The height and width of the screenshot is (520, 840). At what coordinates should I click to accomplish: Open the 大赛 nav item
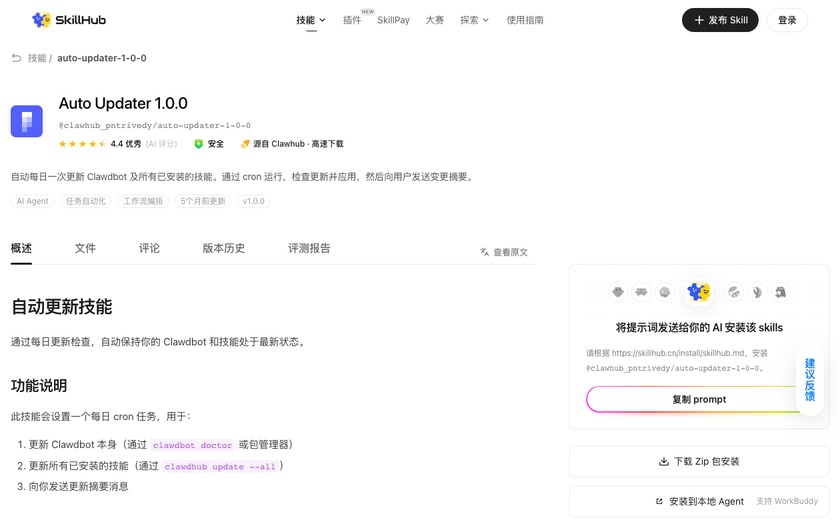[434, 20]
